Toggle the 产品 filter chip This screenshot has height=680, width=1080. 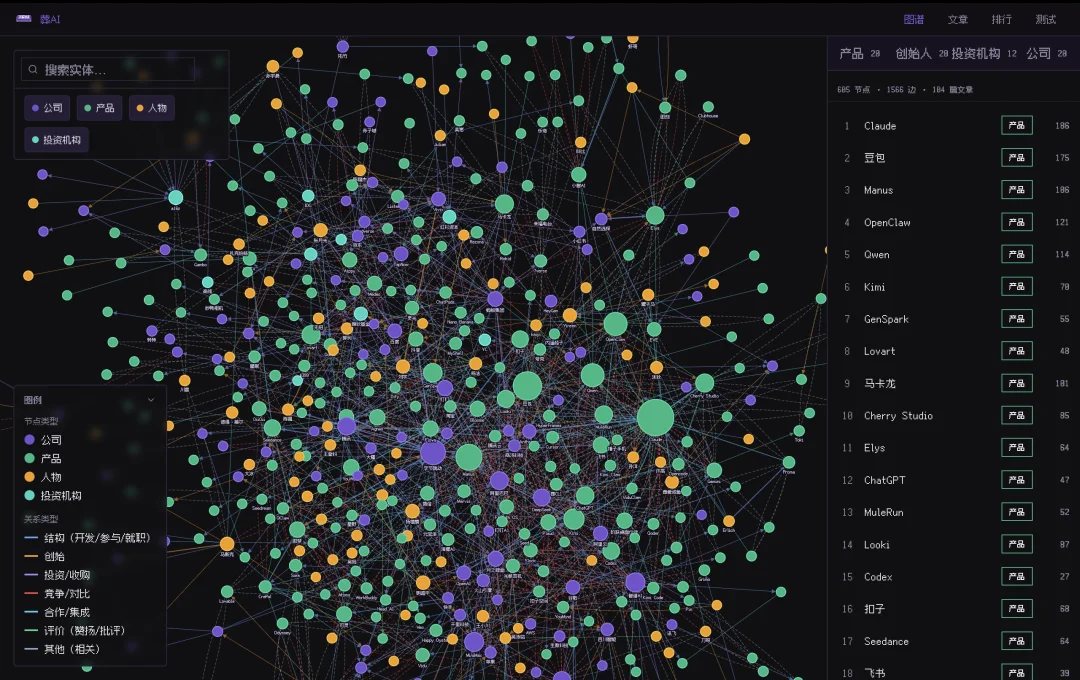click(99, 108)
